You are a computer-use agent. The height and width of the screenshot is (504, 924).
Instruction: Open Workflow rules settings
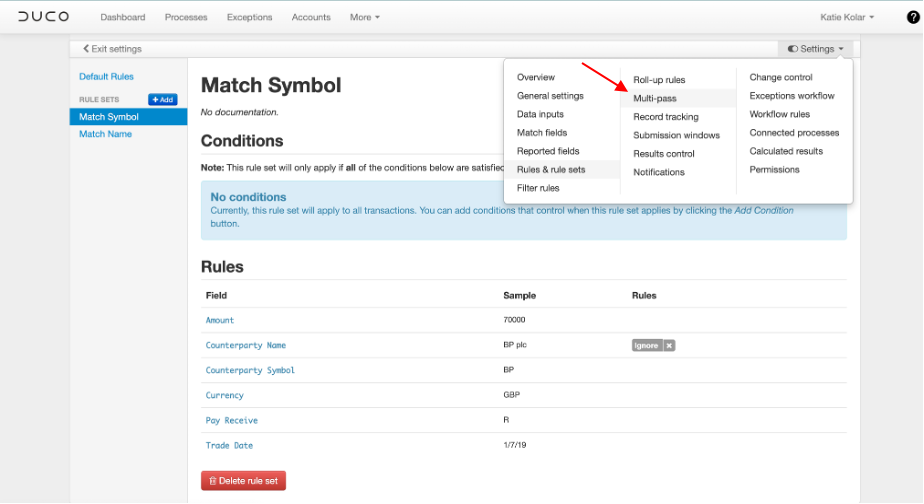[x=780, y=114]
